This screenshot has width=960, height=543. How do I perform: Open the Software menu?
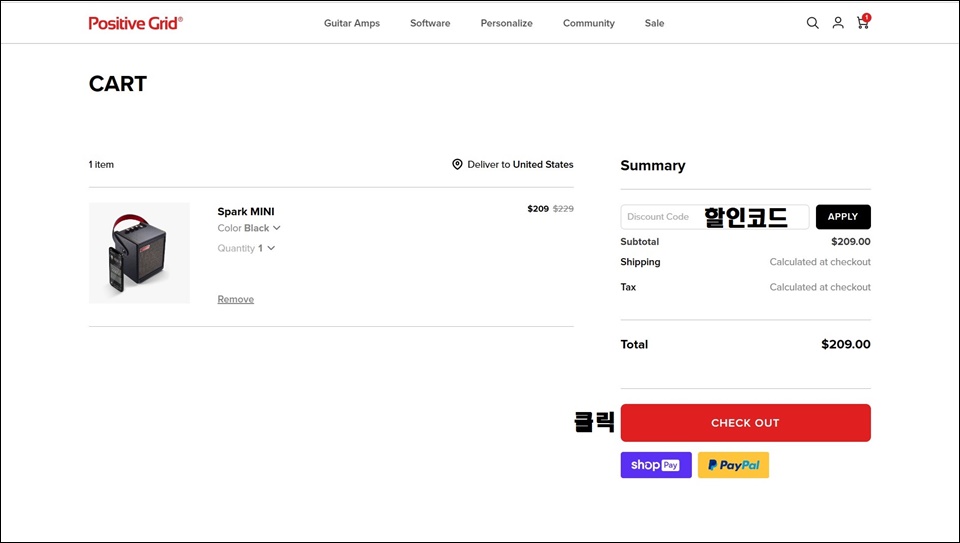click(430, 23)
